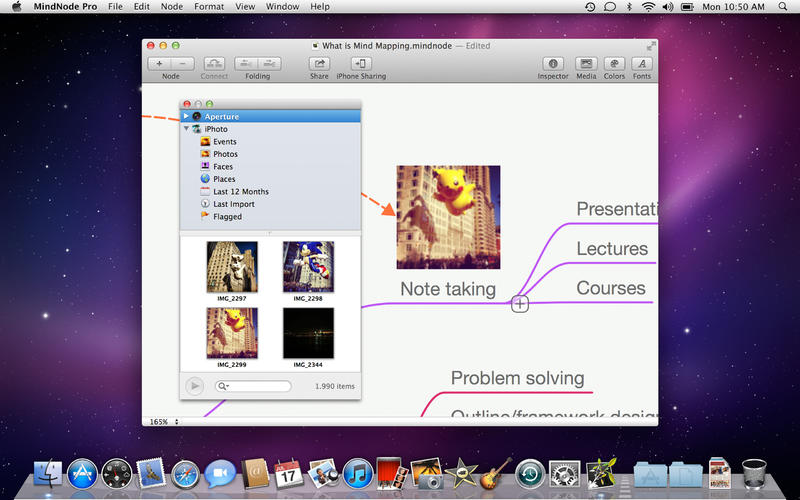Screen dimensions: 800x500
Task: Open the Share toolbar button
Action: (319, 63)
